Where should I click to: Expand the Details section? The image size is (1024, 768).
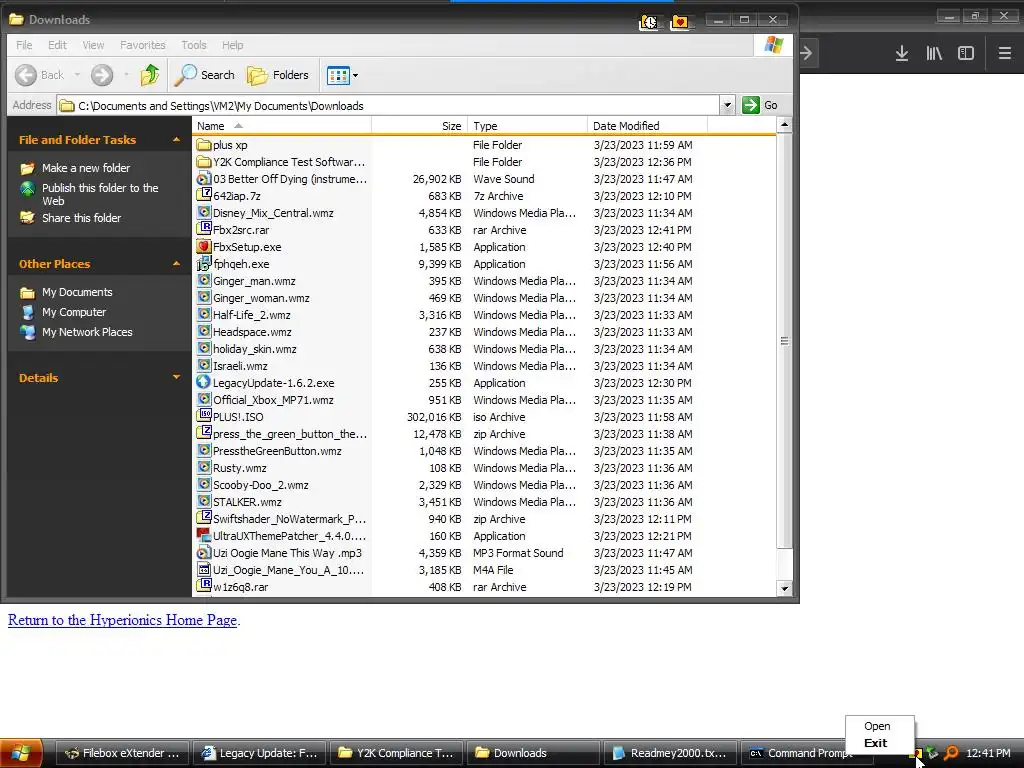point(176,377)
